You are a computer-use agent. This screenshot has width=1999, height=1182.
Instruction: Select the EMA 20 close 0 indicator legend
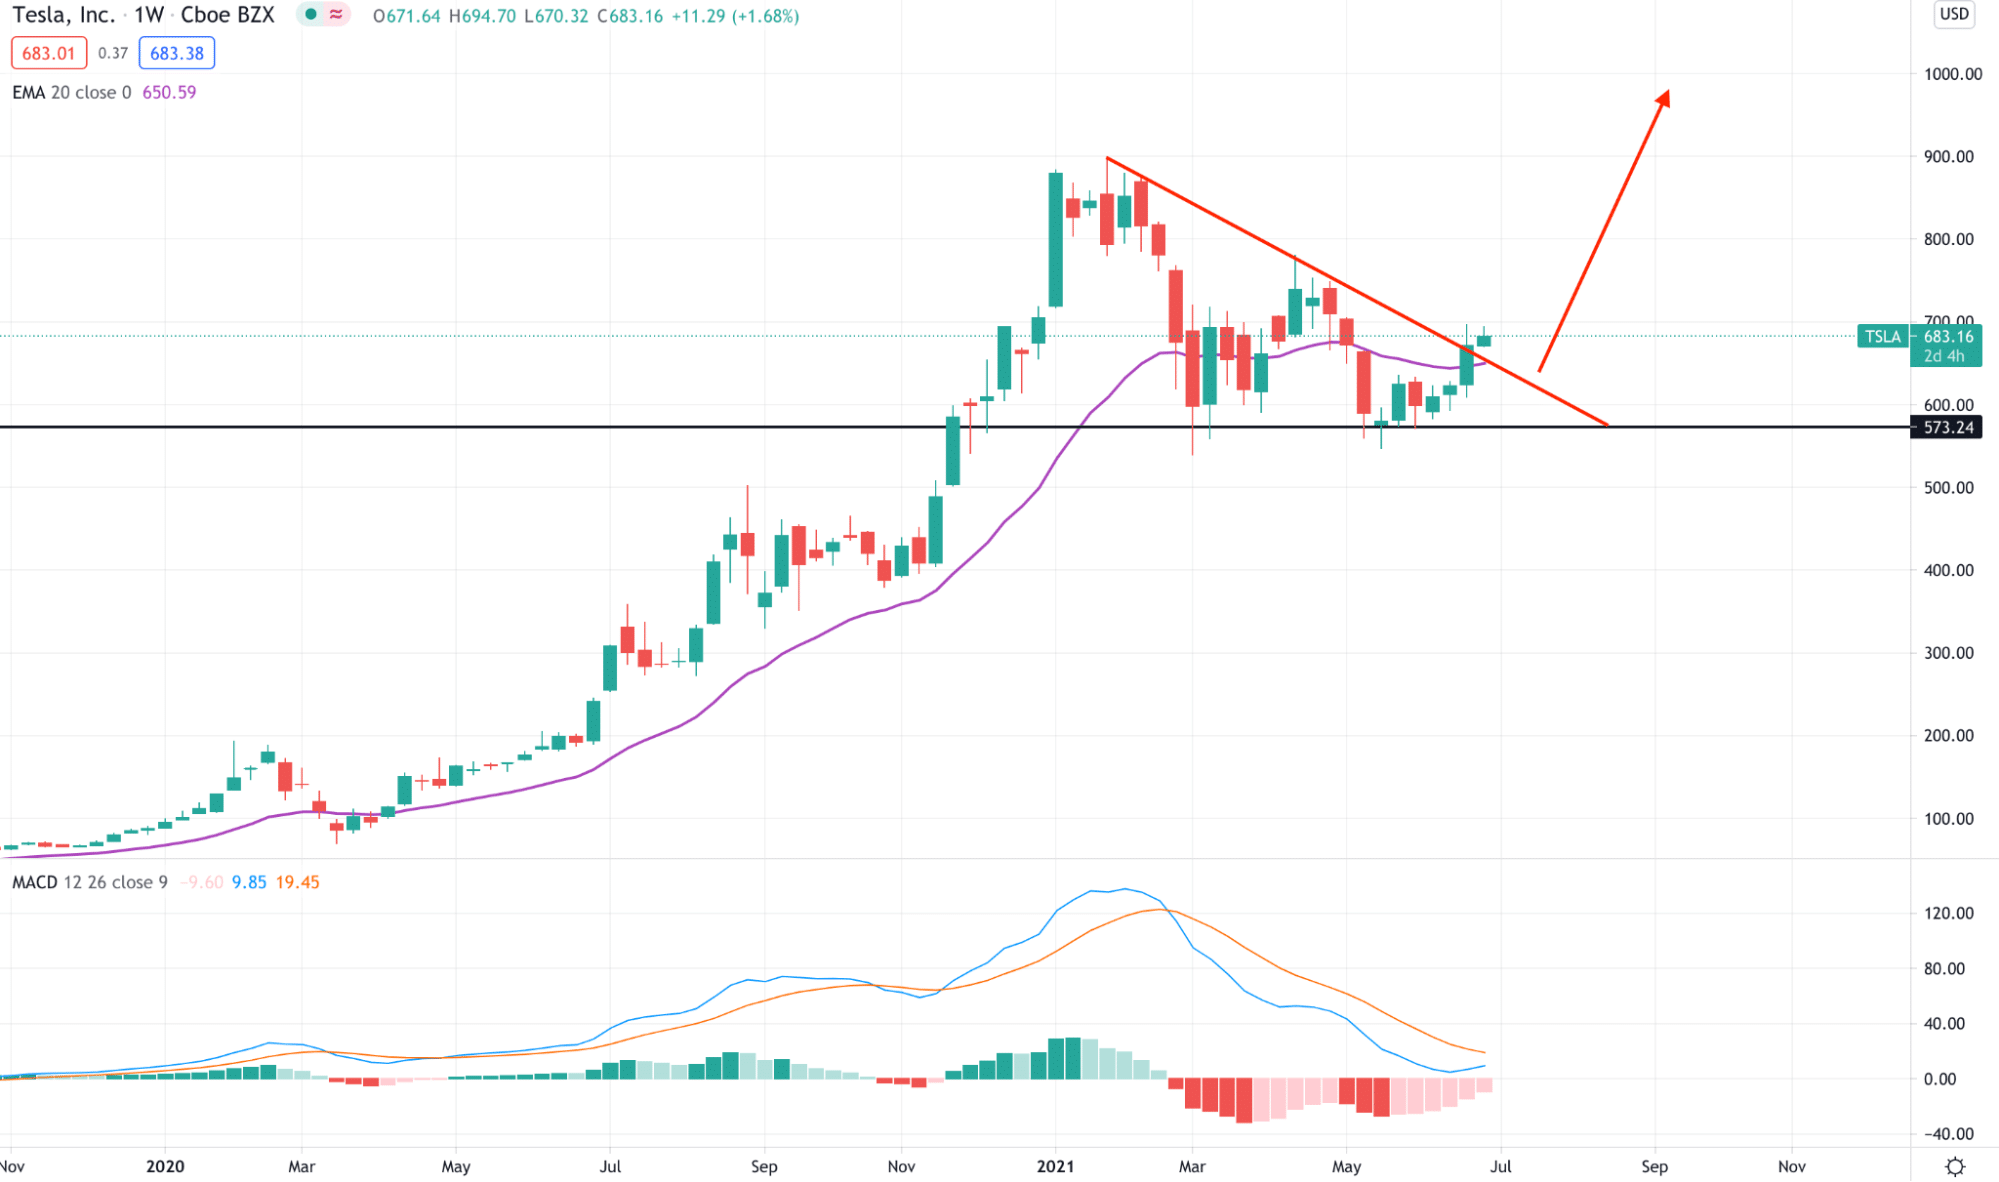[x=72, y=92]
